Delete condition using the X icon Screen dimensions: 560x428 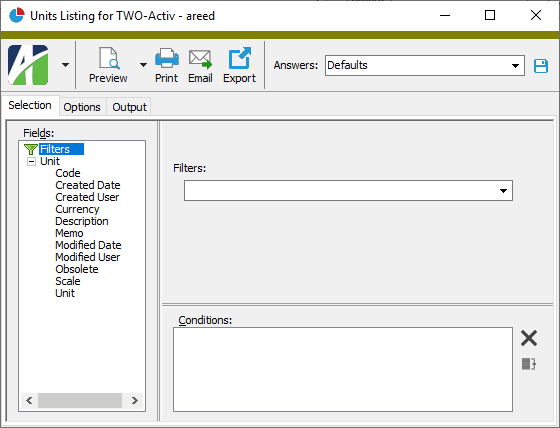click(x=529, y=338)
